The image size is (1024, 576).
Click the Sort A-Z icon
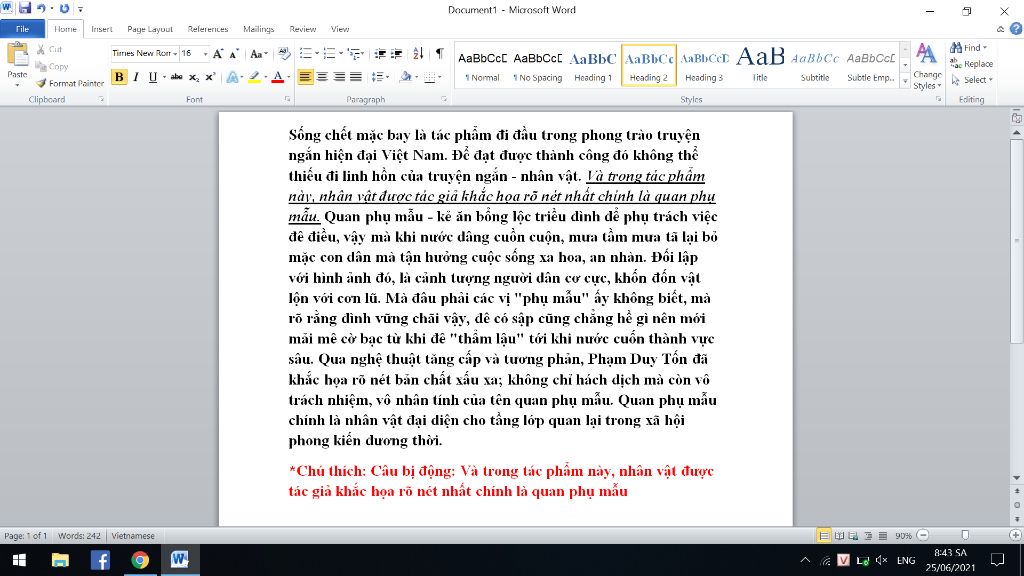[x=418, y=54]
